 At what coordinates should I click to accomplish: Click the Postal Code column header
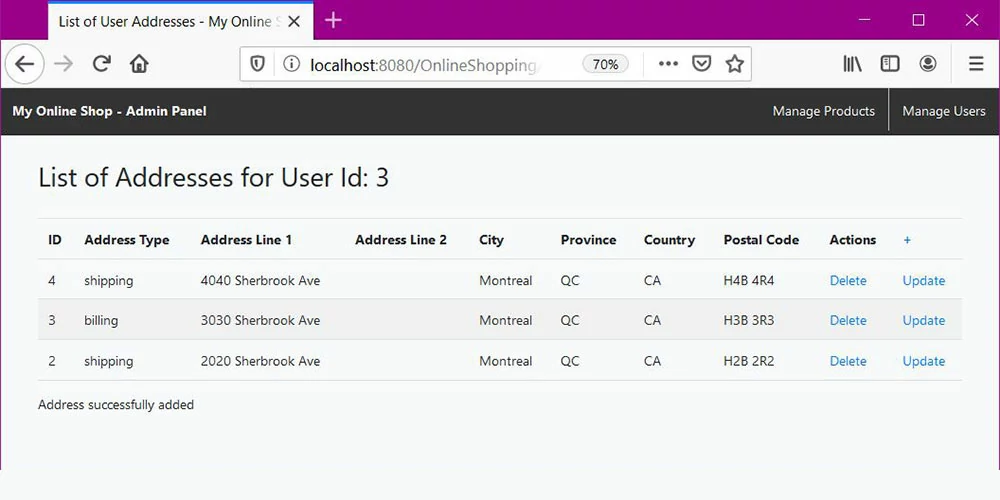761,240
